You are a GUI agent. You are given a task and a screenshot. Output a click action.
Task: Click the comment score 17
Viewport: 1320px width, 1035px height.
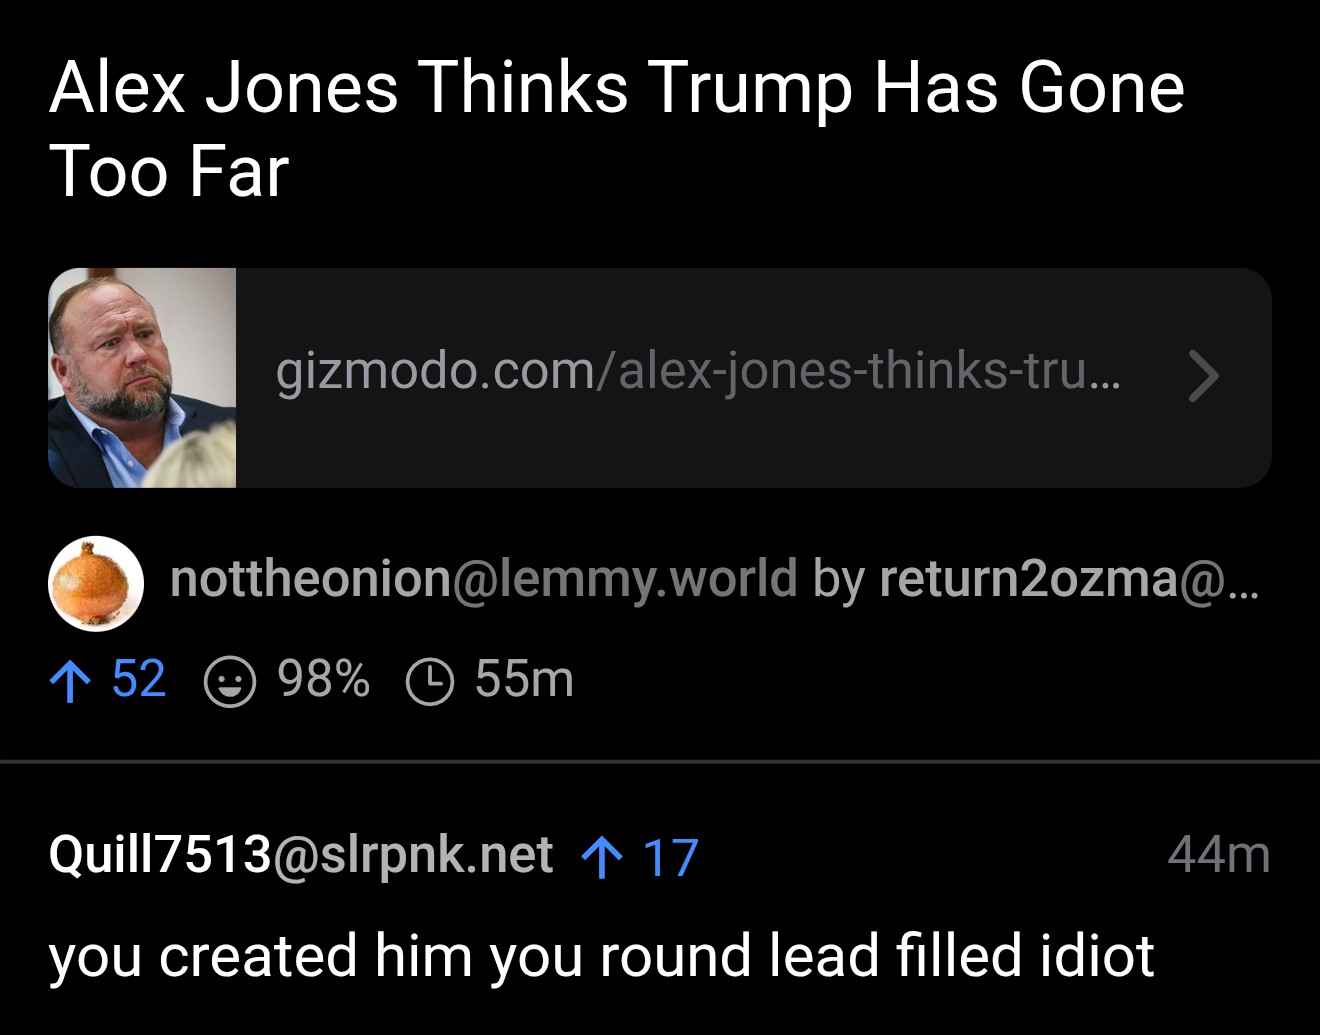pyautogui.click(x=670, y=858)
